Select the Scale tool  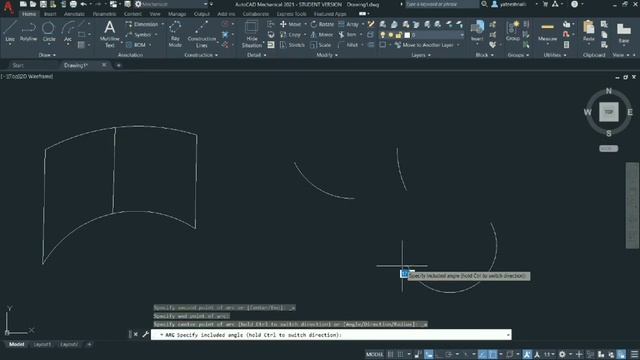click(321, 45)
